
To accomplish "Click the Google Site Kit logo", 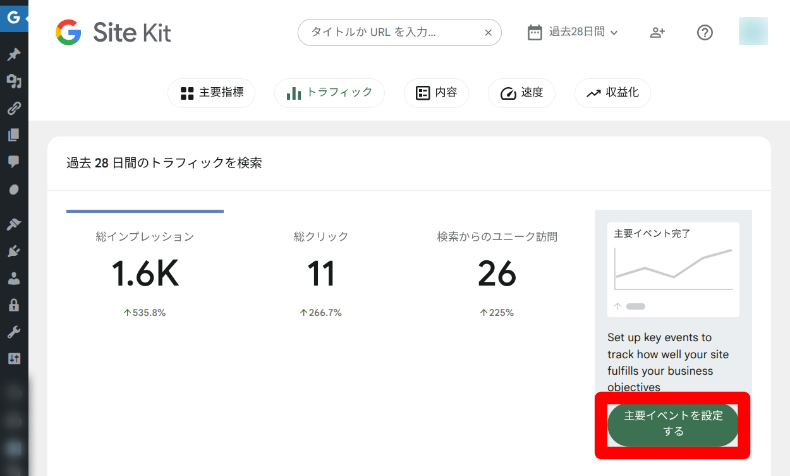I will [x=113, y=32].
